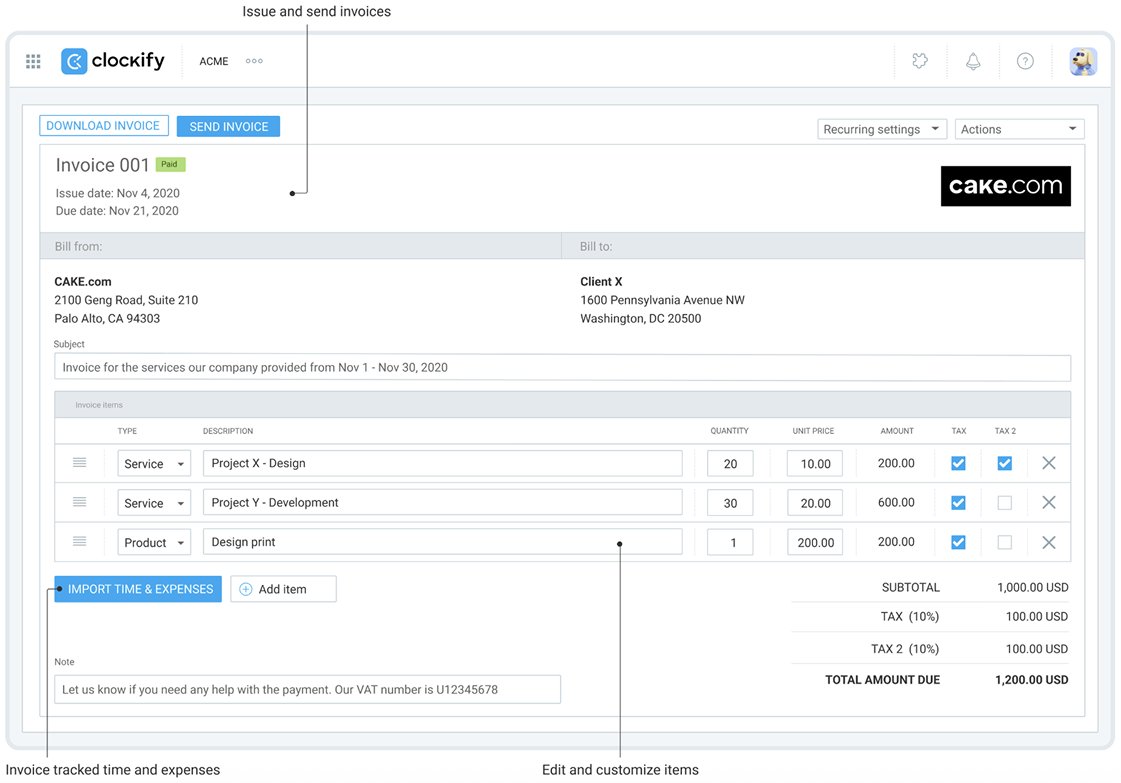1121x783 pixels.
Task: Click the Clockify logo
Action: [x=113, y=61]
